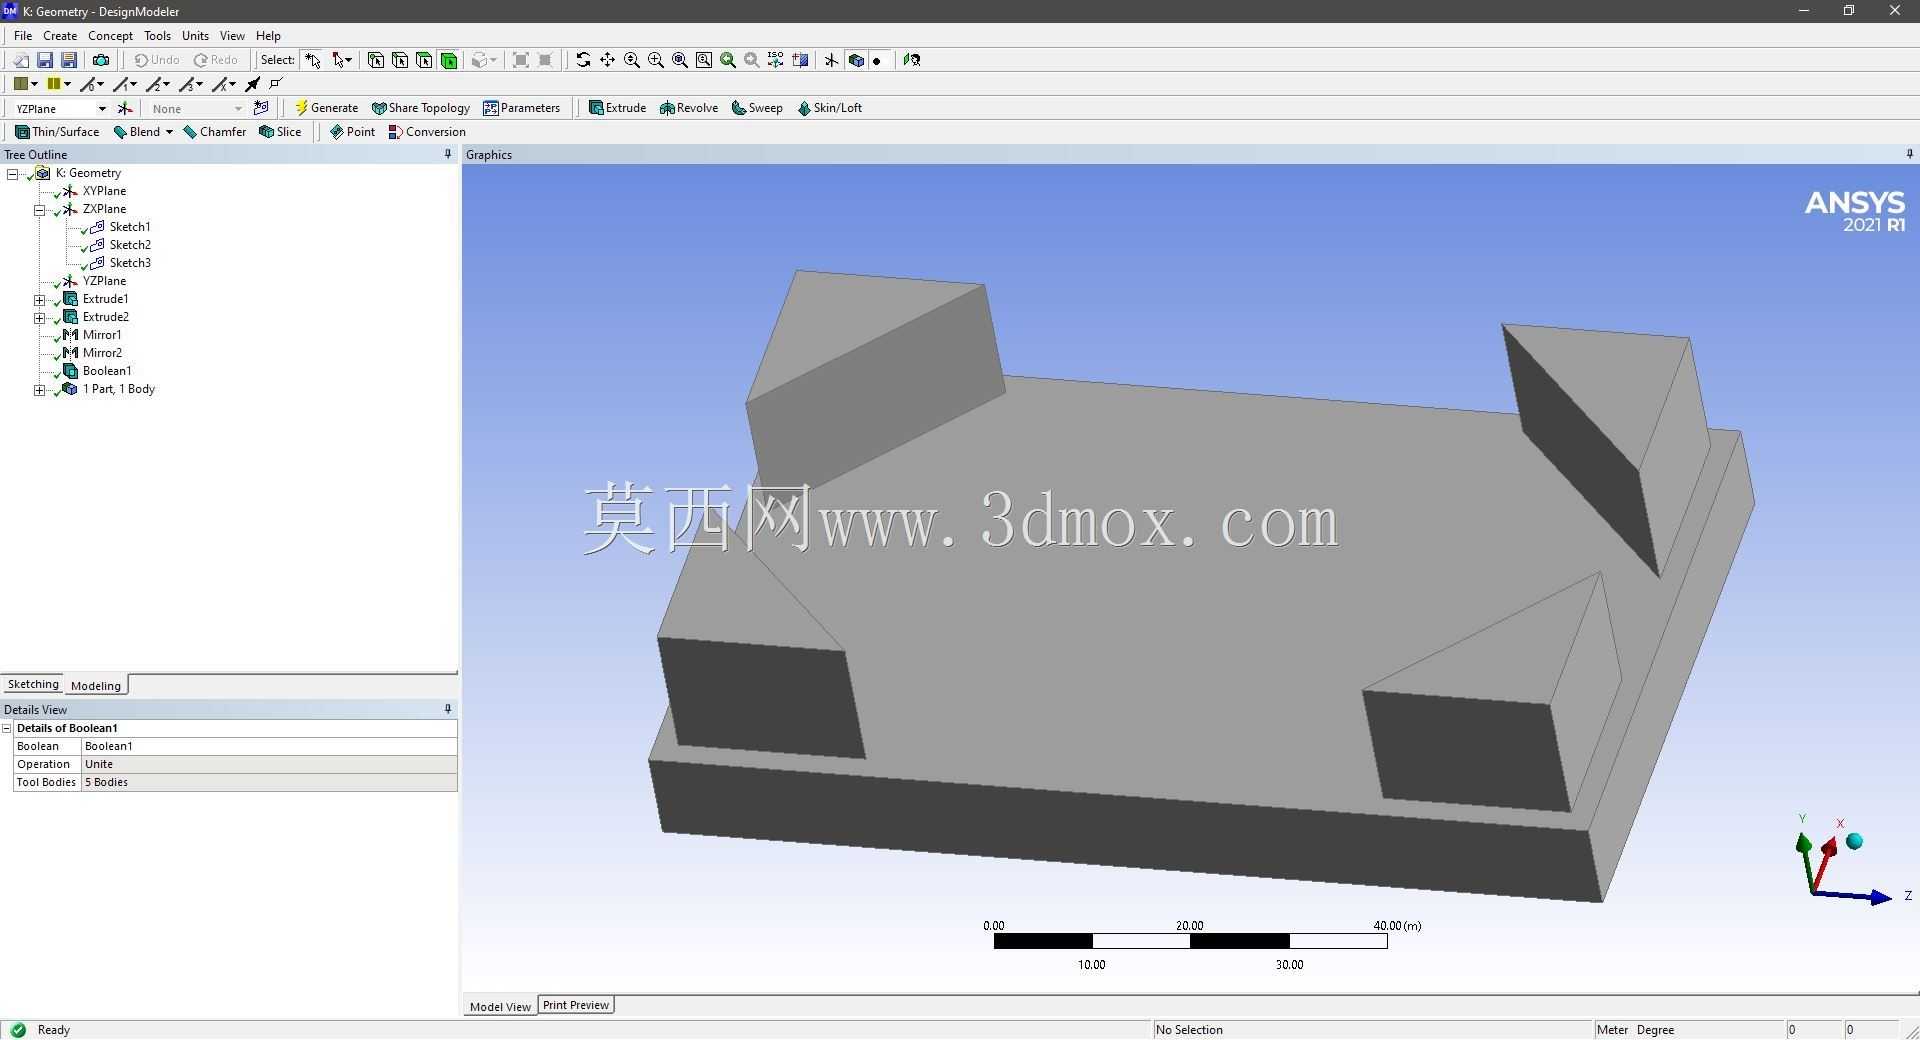Image resolution: width=1920 pixels, height=1040 pixels.
Task: Click the New file icon
Action: coord(21,60)
